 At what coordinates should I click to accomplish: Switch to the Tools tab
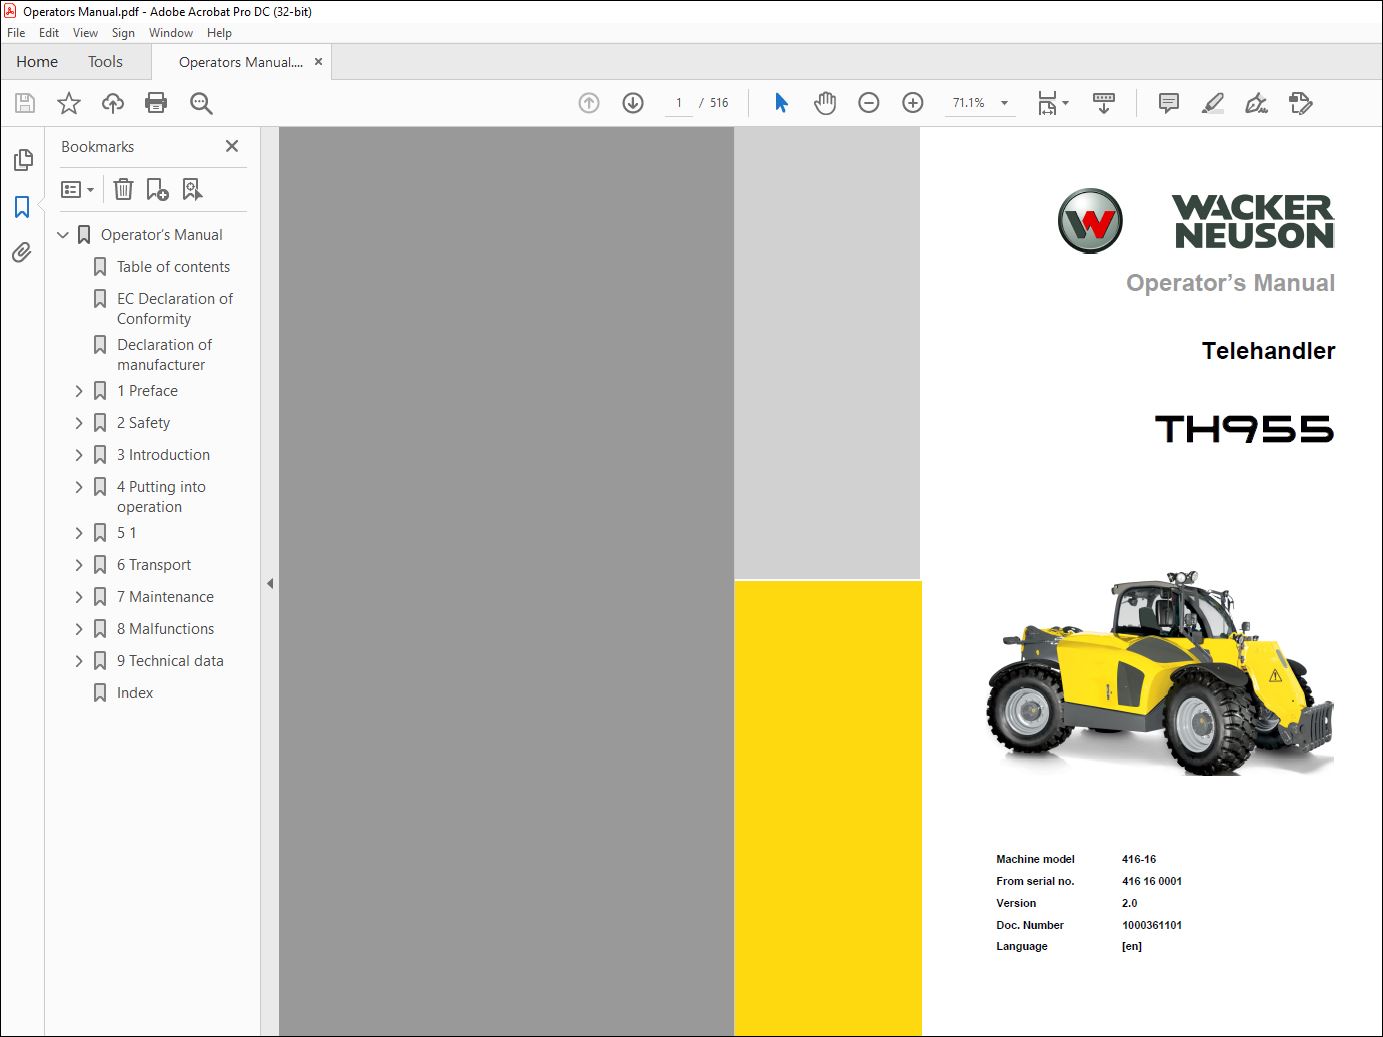(x=105, y=62)
